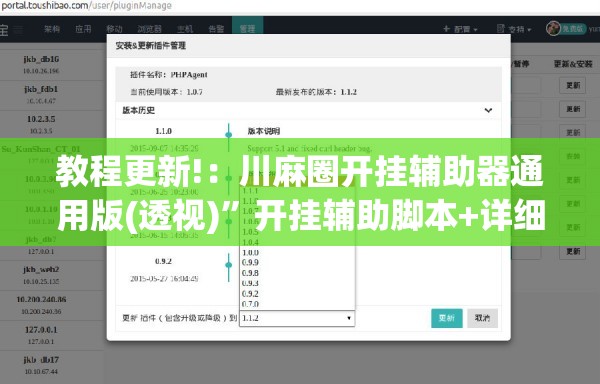This screenshot has width=600, height=384.
Task: Open the 浏览器 navigation tab
Action: [149, 29]
